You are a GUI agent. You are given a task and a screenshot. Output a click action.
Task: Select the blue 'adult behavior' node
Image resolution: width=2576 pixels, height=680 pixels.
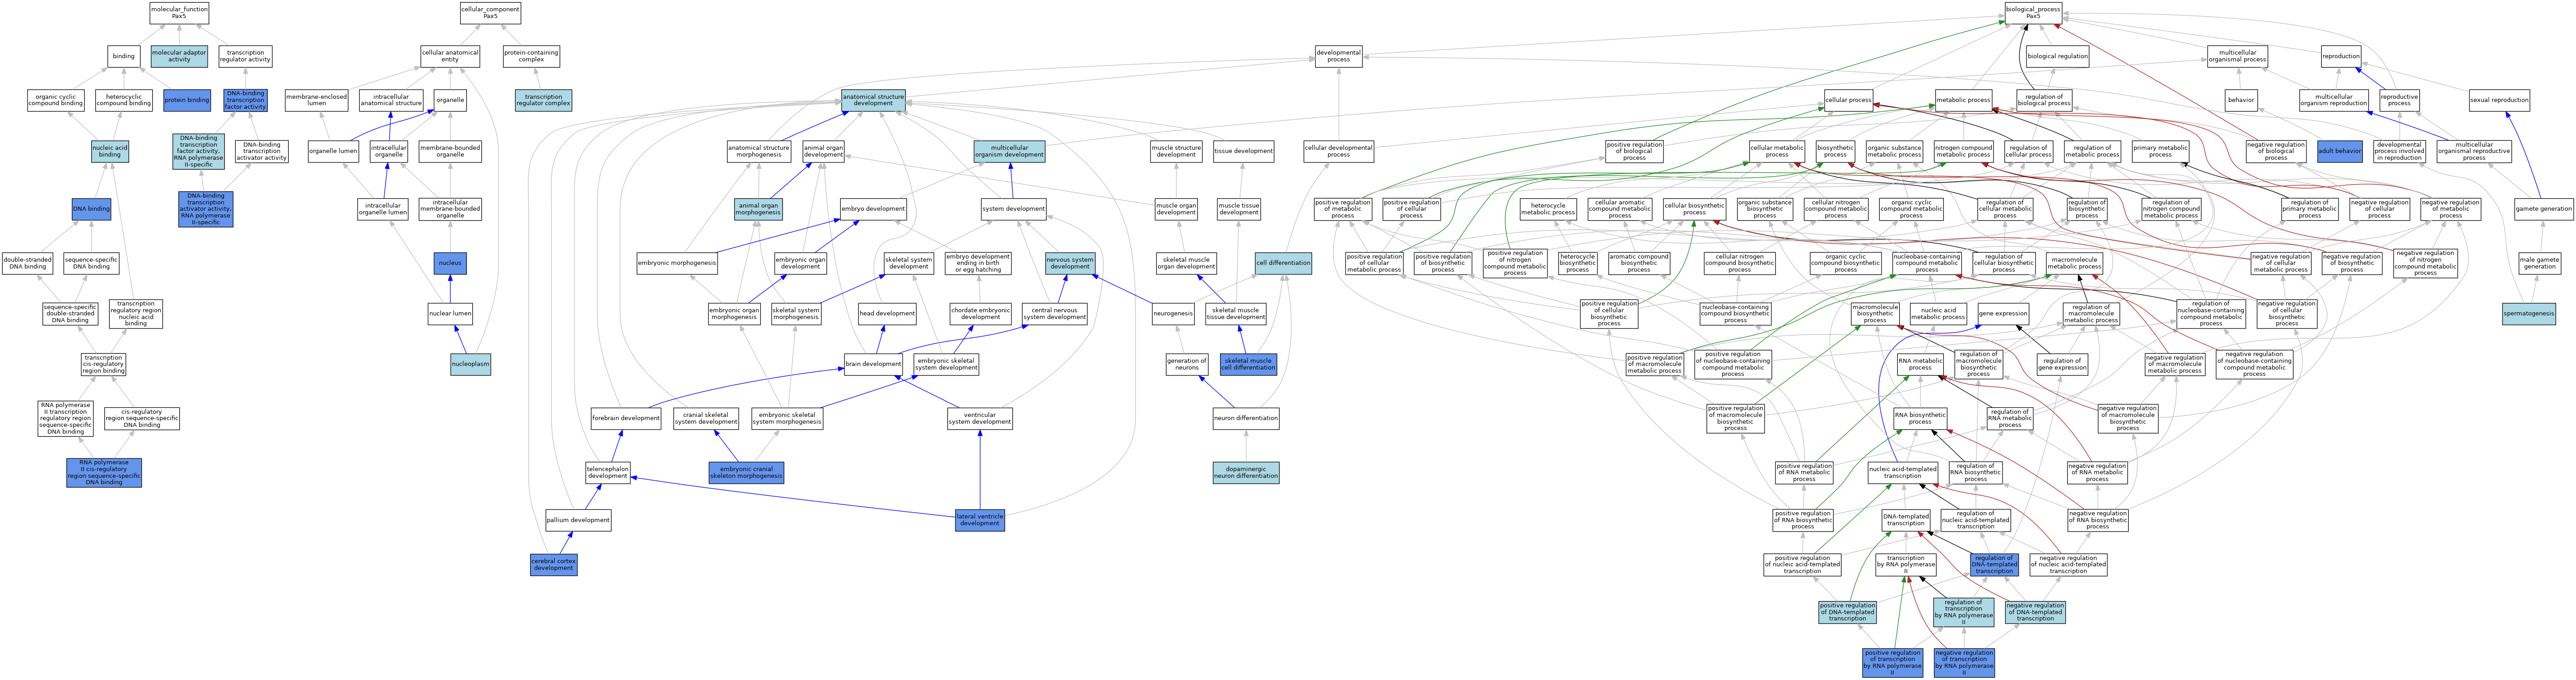click(x=2340, y=152)
